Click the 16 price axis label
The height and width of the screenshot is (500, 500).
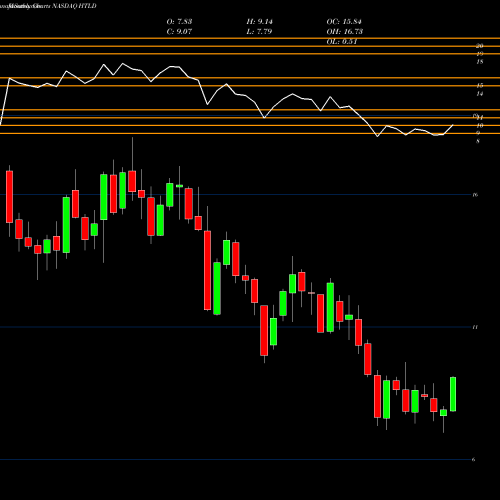tap(475, 195)
